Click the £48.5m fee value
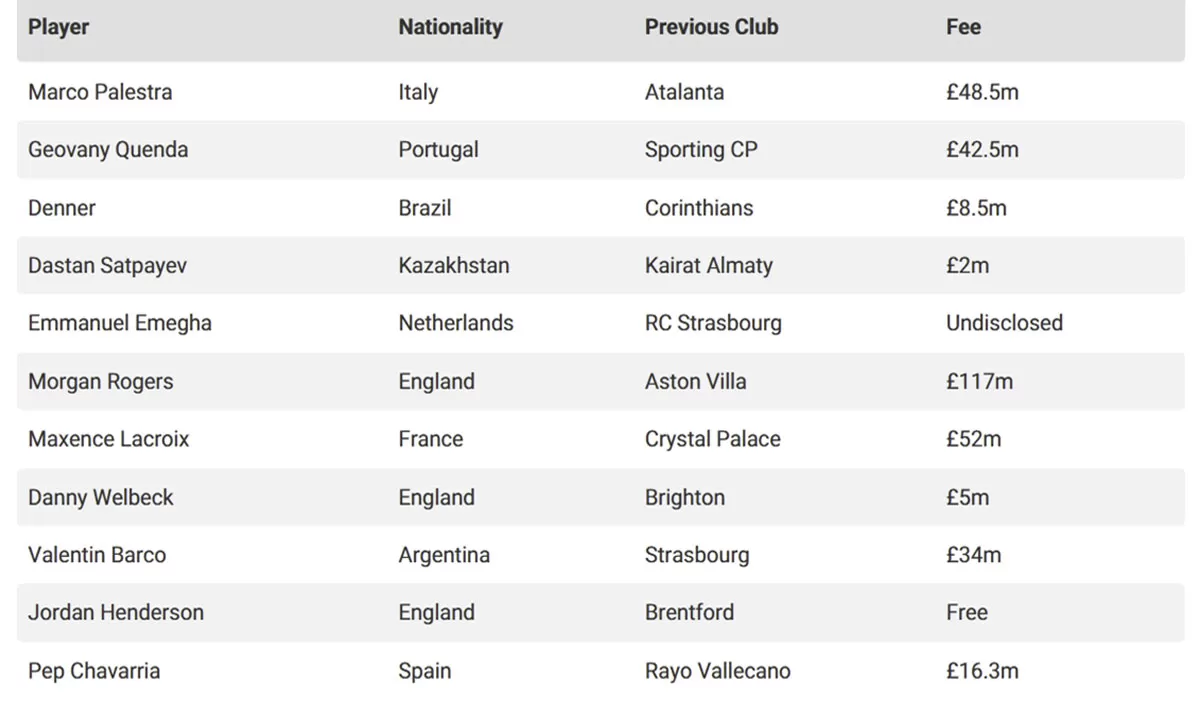This screenshot has width=1200, height=716. 982,92
